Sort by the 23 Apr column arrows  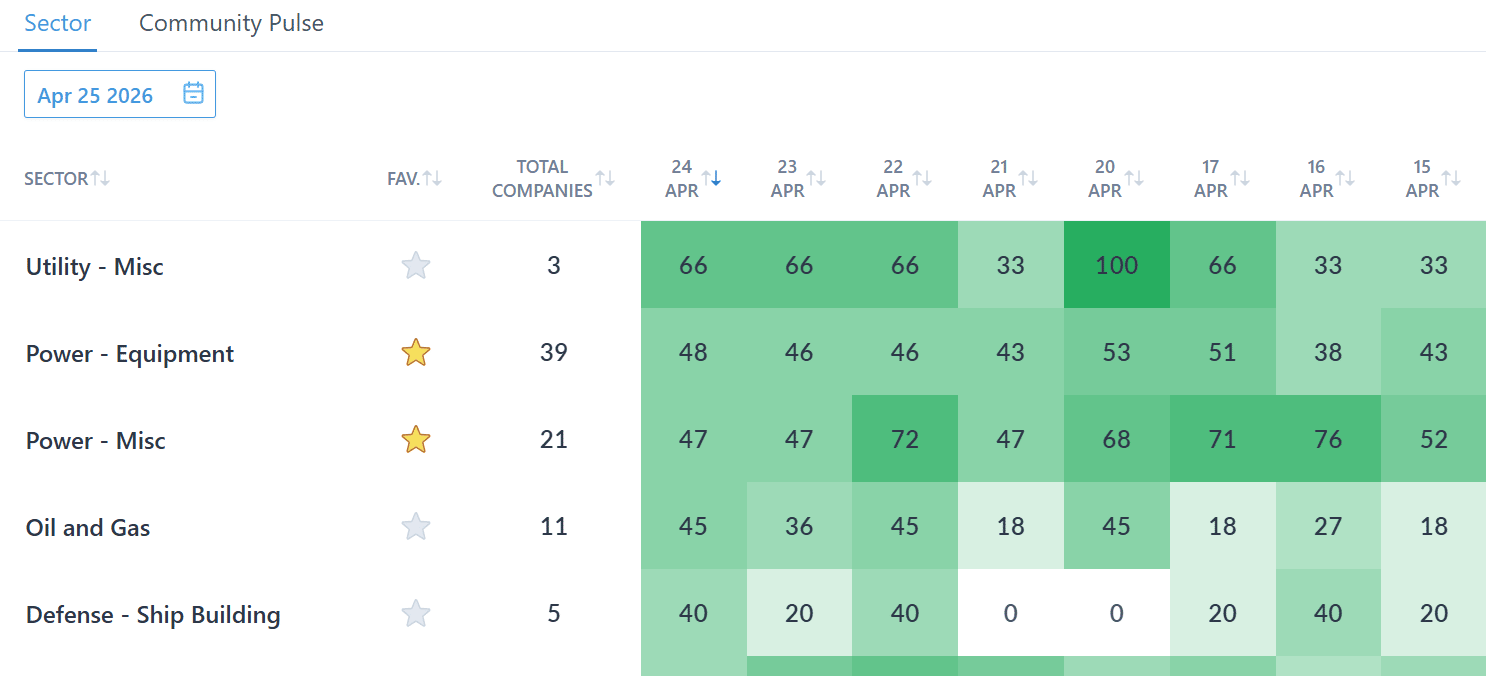(816, 179)
